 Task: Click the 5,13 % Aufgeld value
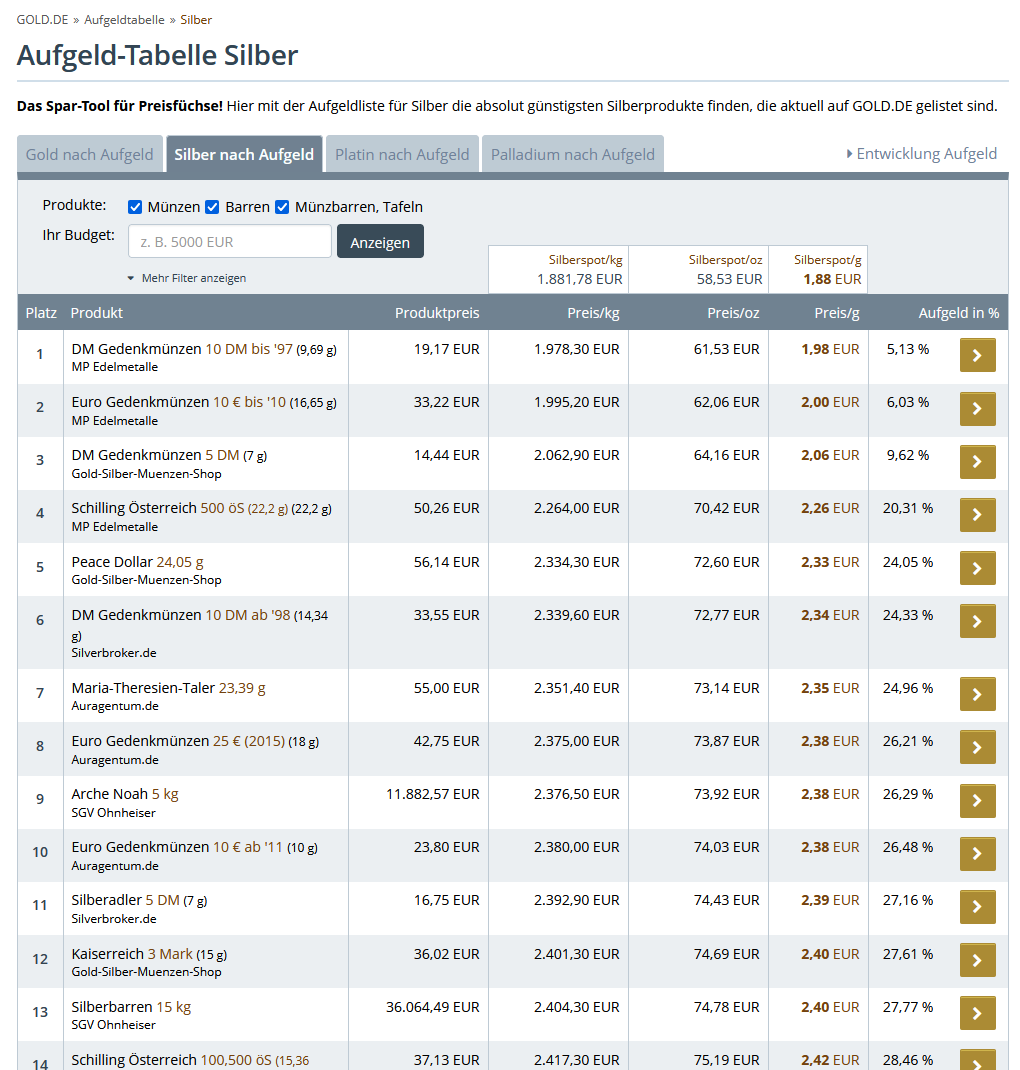coord(907,349)
